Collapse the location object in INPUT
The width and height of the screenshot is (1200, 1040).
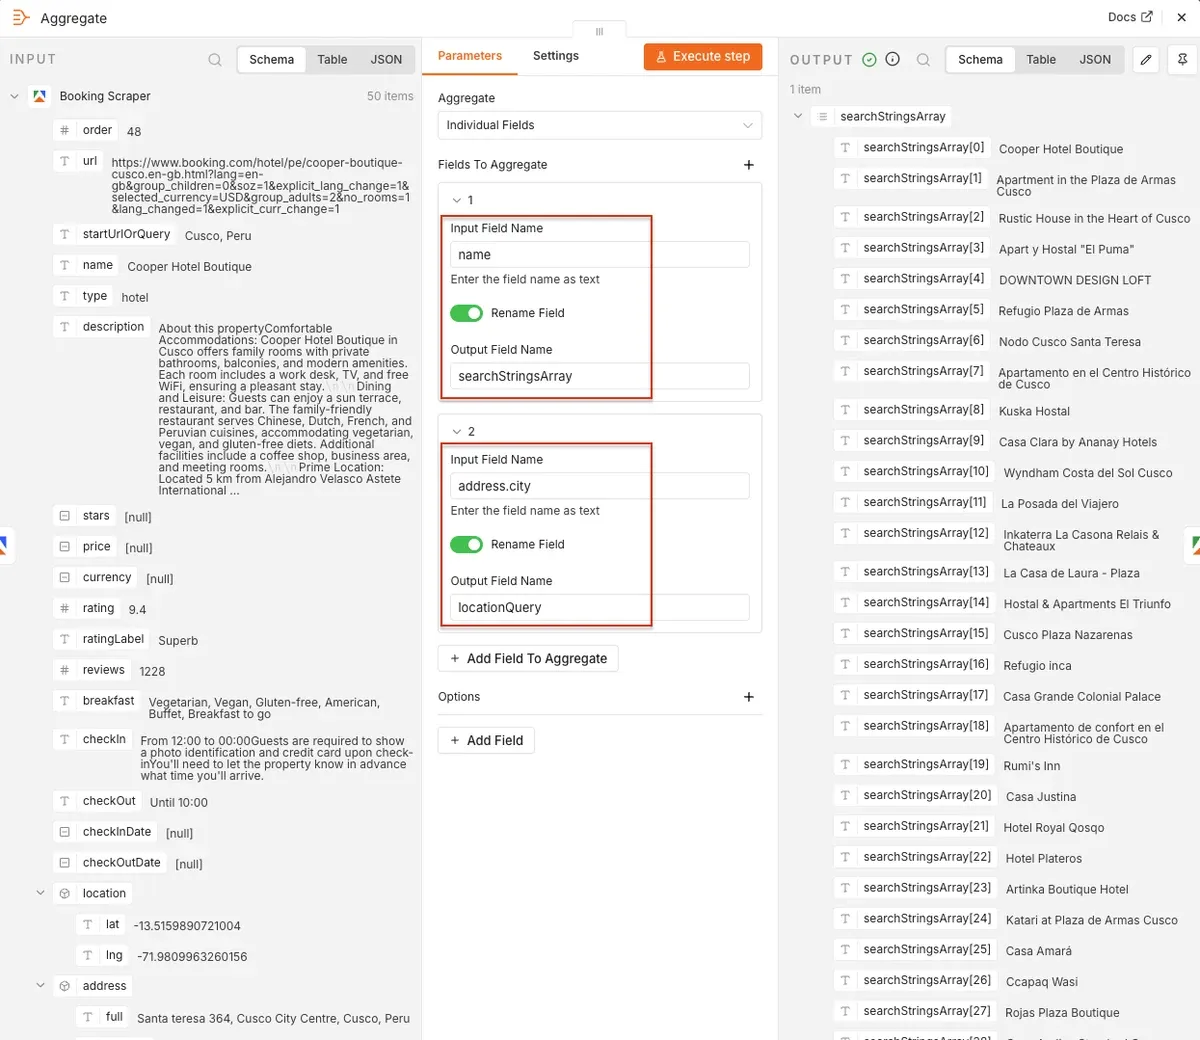[40, 893]
